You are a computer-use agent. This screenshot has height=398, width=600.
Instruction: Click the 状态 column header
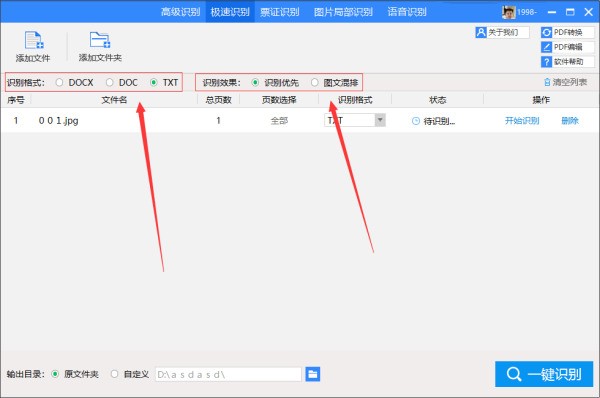pos(438,100)
